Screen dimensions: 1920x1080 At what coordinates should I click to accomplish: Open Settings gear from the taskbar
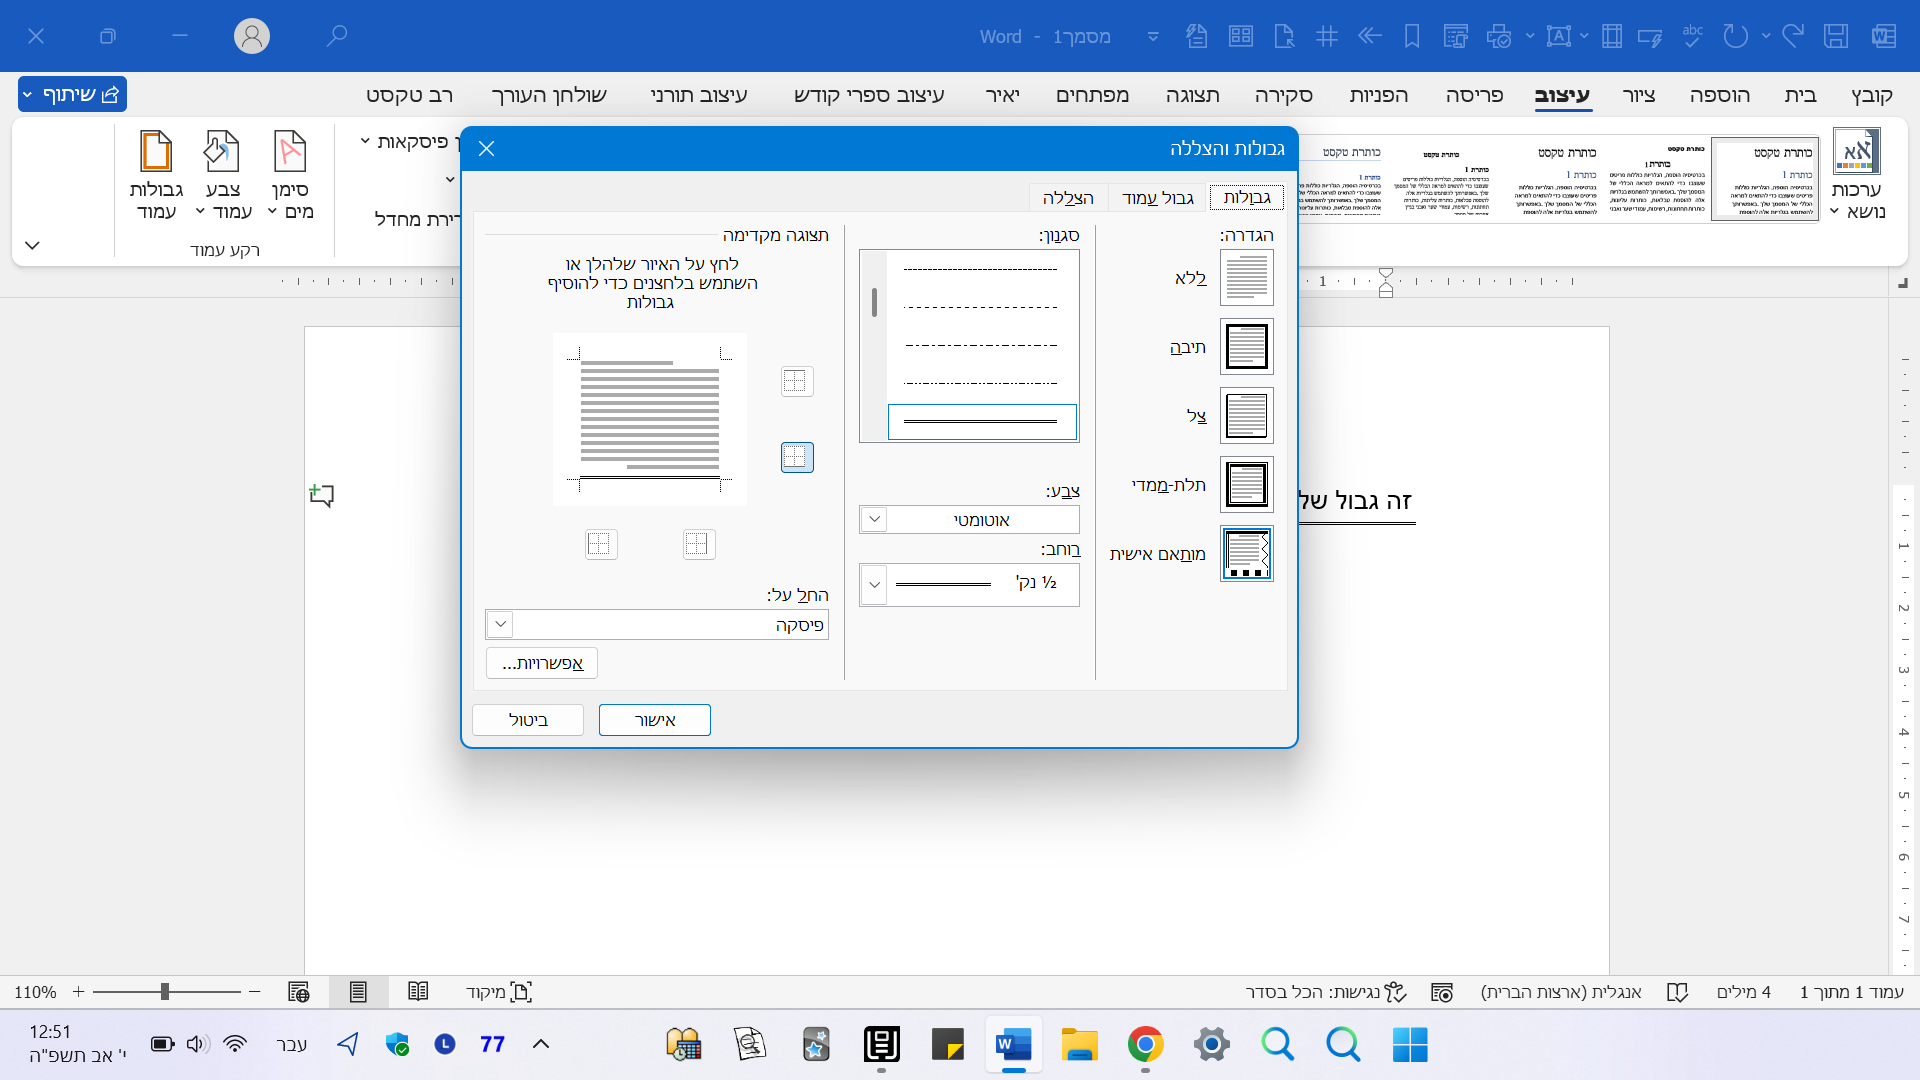[1211, 1044]
